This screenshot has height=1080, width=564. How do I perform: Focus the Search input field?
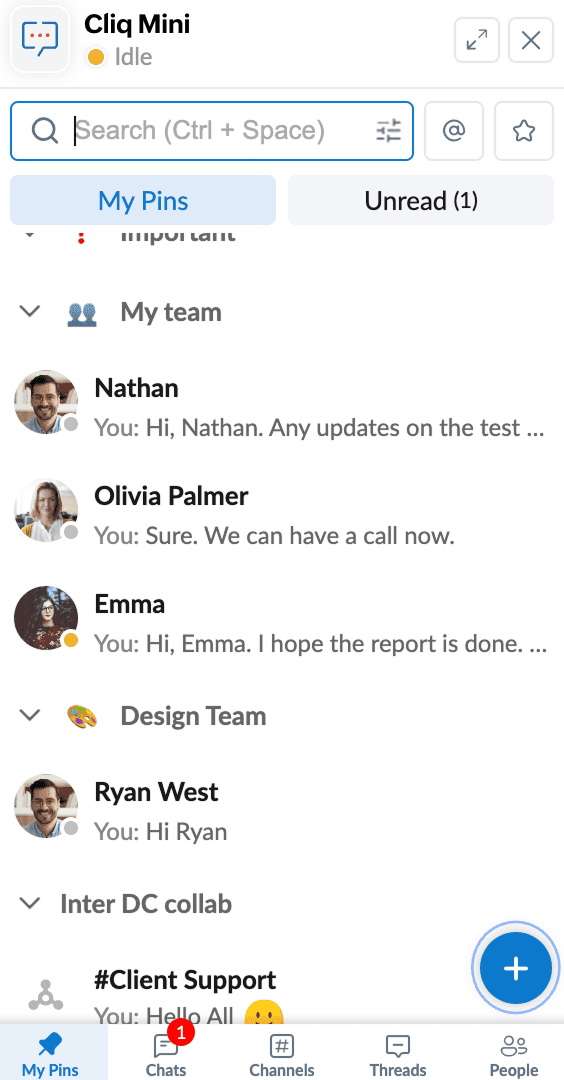pos(220,130)
